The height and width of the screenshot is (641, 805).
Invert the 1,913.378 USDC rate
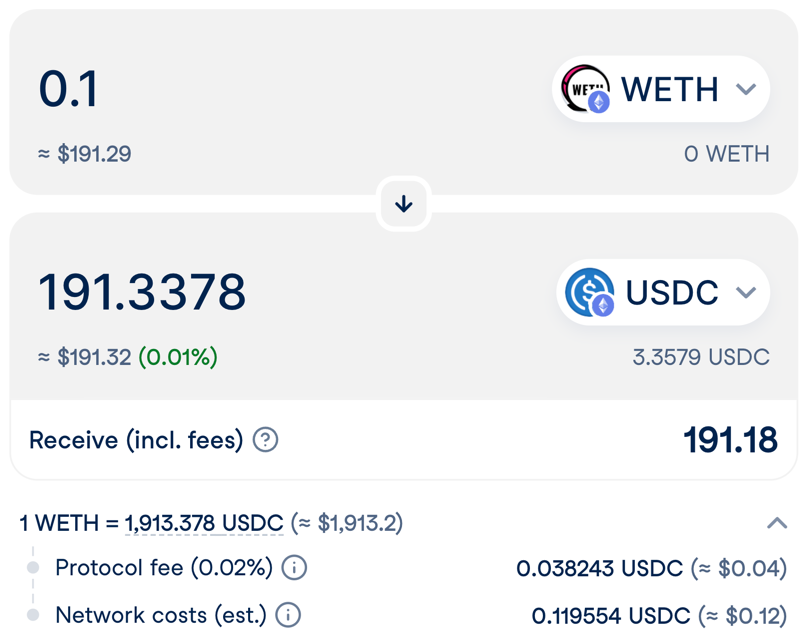coord(204,523)
